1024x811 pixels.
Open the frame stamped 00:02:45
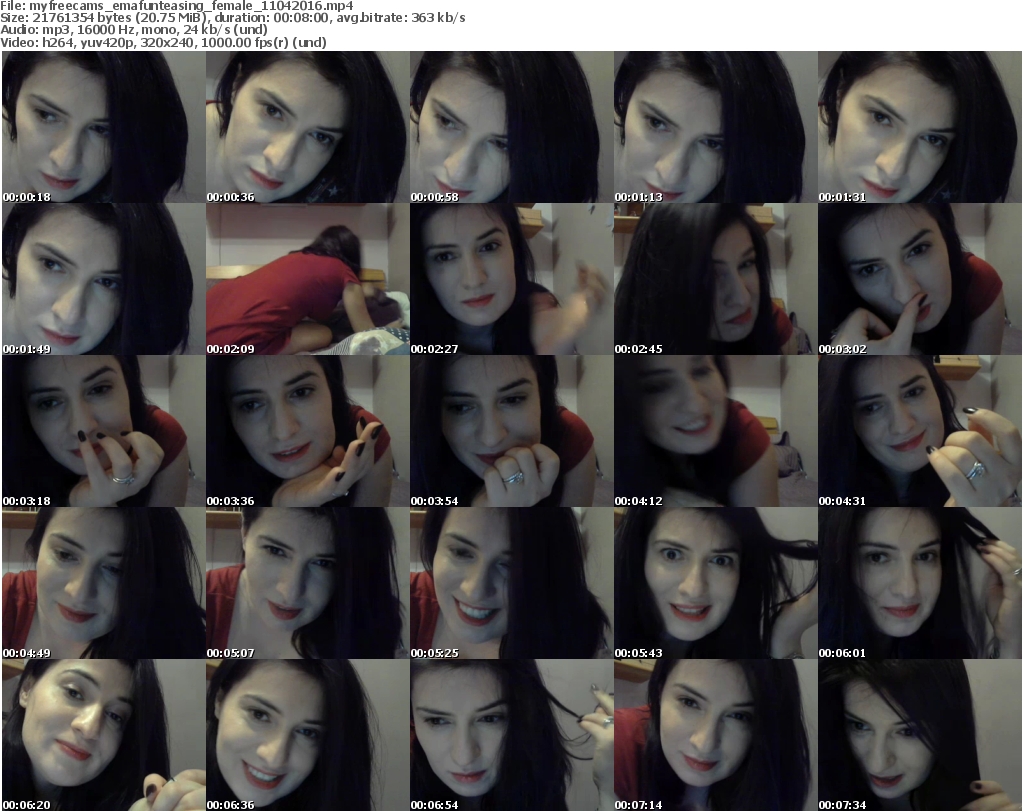click(x=715, y=279)
